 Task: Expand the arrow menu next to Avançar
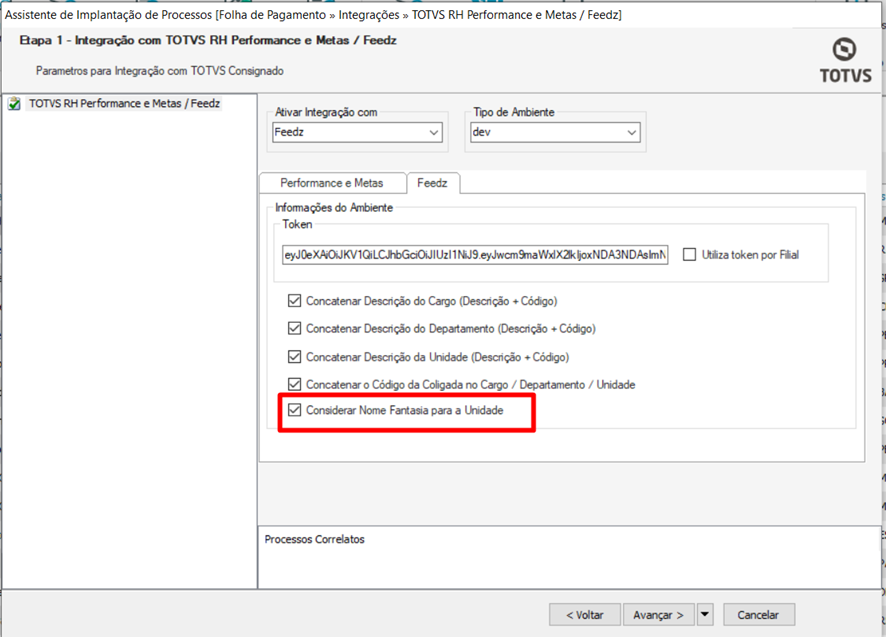[x=705, y=614]
